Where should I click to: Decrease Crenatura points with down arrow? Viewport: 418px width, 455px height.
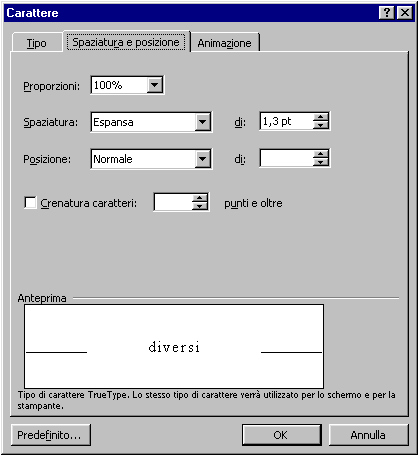coord(200,206)
